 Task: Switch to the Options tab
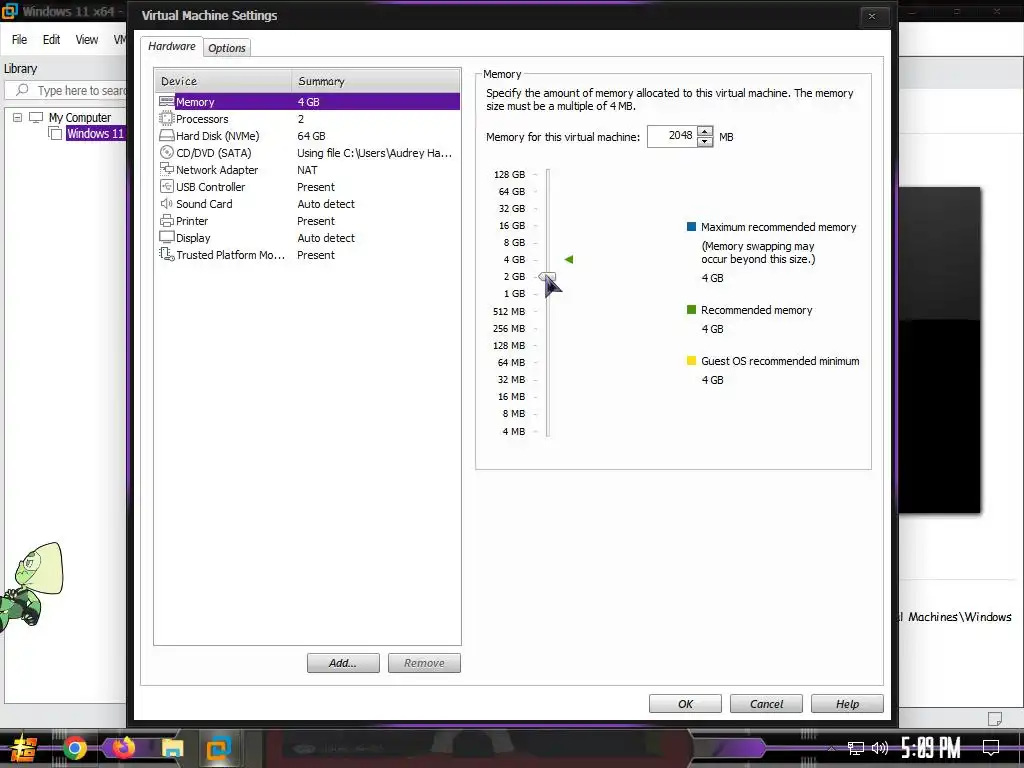pyautogui.click(x=227, y=48)
